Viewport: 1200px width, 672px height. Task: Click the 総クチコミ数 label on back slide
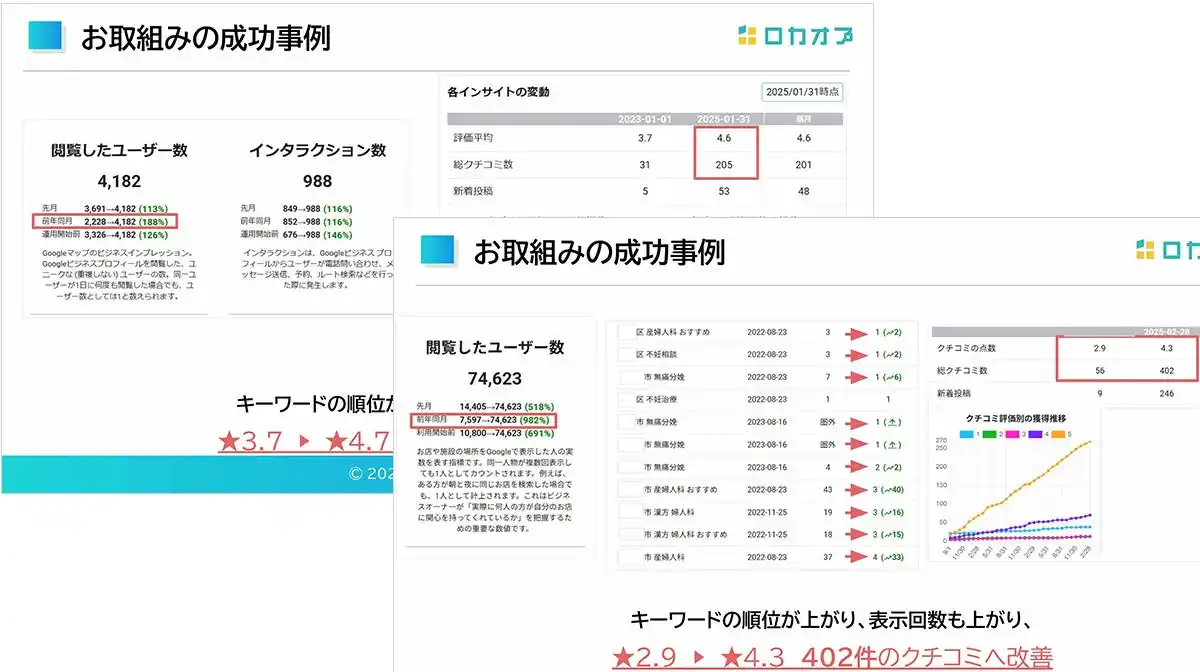pyautogui.click(x=483, y=164)
